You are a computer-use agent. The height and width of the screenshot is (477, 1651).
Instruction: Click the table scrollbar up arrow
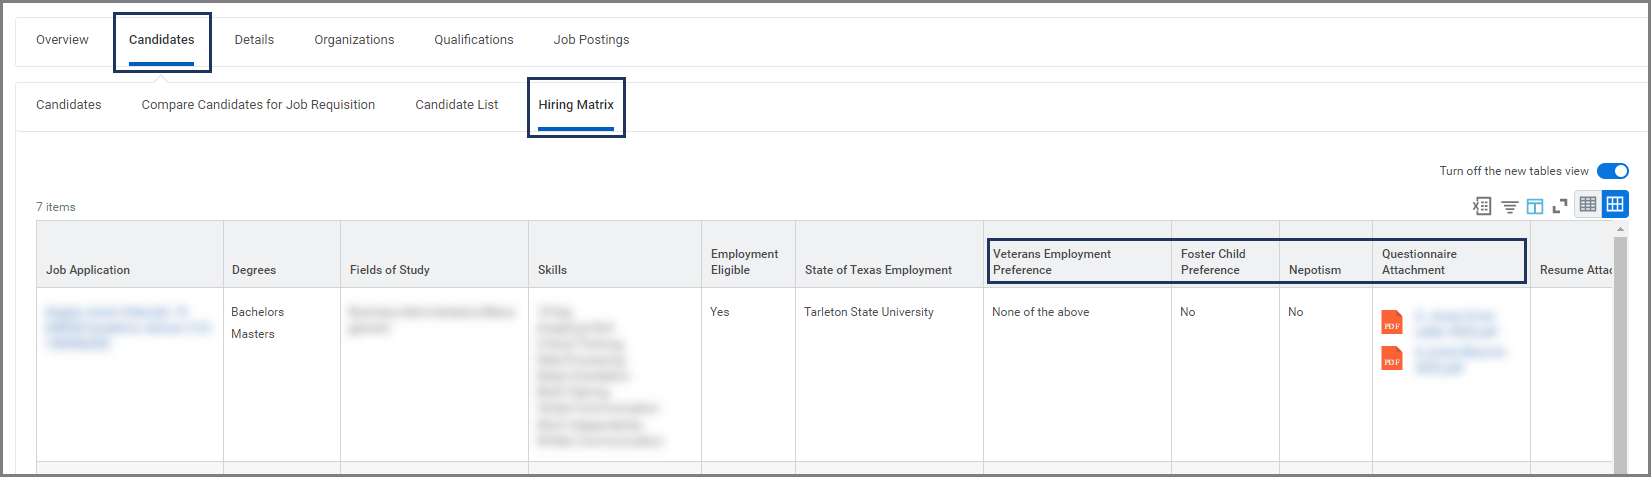click(1620, 229)
